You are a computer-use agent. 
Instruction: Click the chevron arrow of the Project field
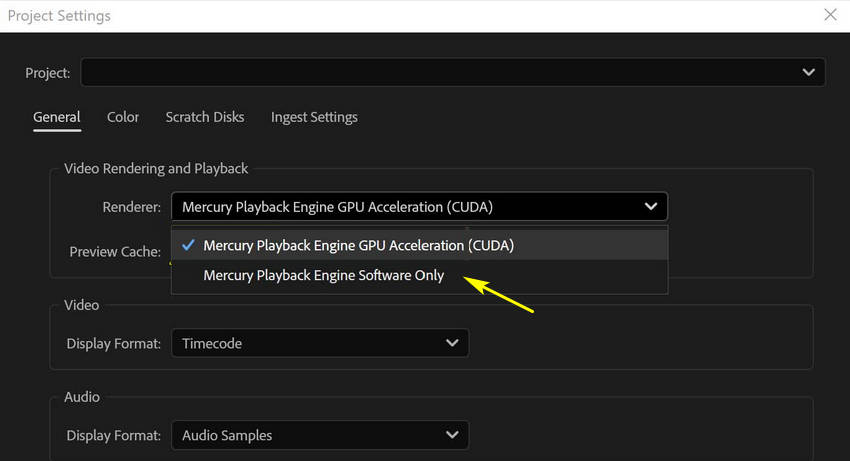[x=808, y=72]
